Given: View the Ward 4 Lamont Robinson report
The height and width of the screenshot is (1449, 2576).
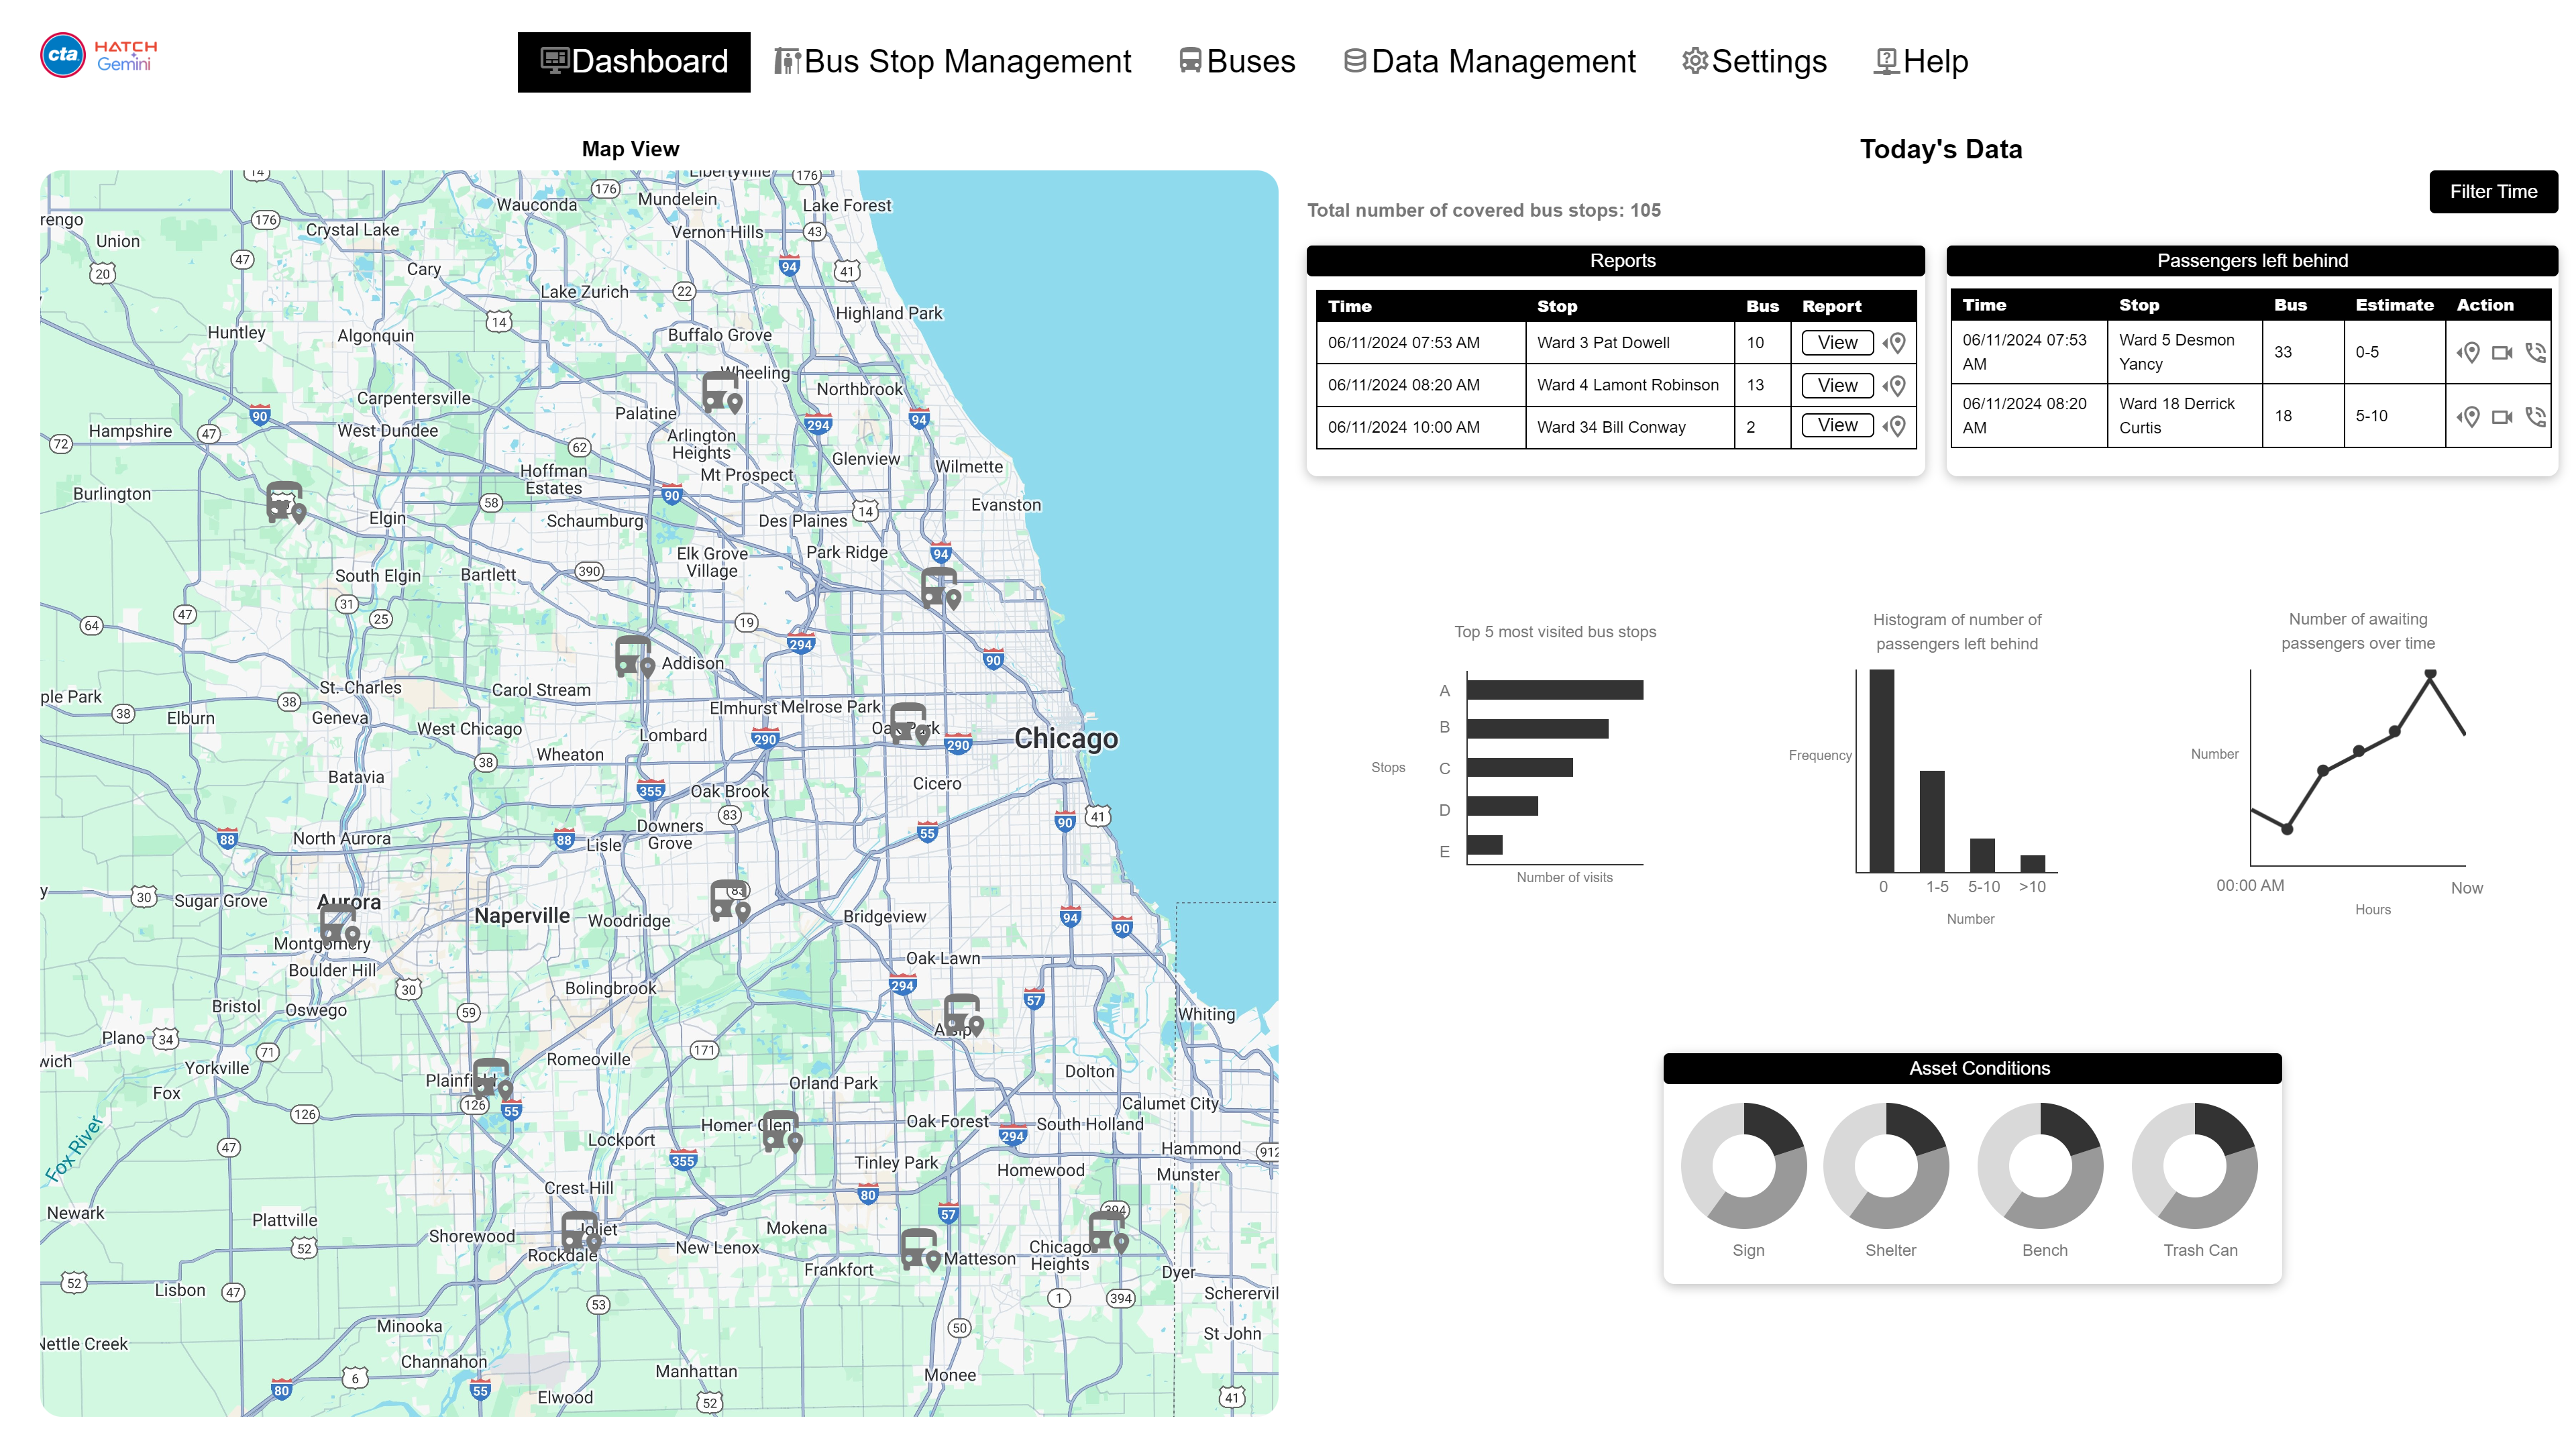Looking at the screenshot, I should pos(1836,385).
